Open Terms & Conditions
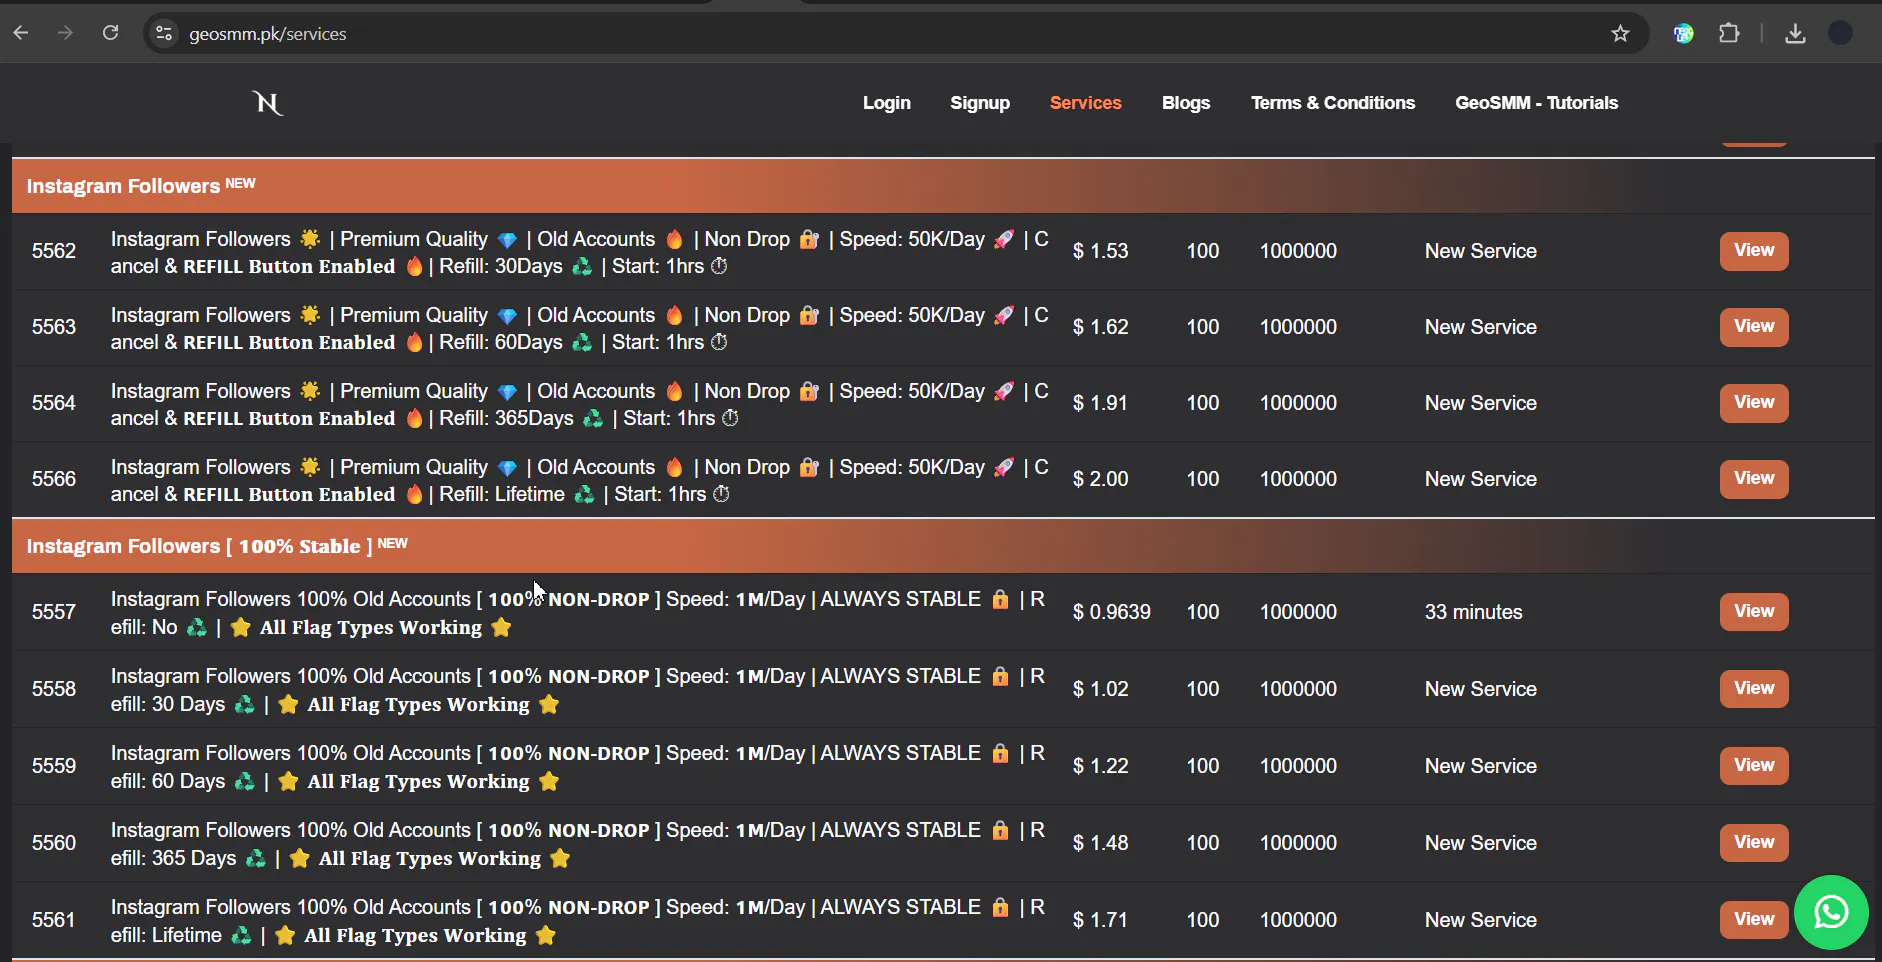This screenshot has height=962, width=1882. click(1333, 103)
